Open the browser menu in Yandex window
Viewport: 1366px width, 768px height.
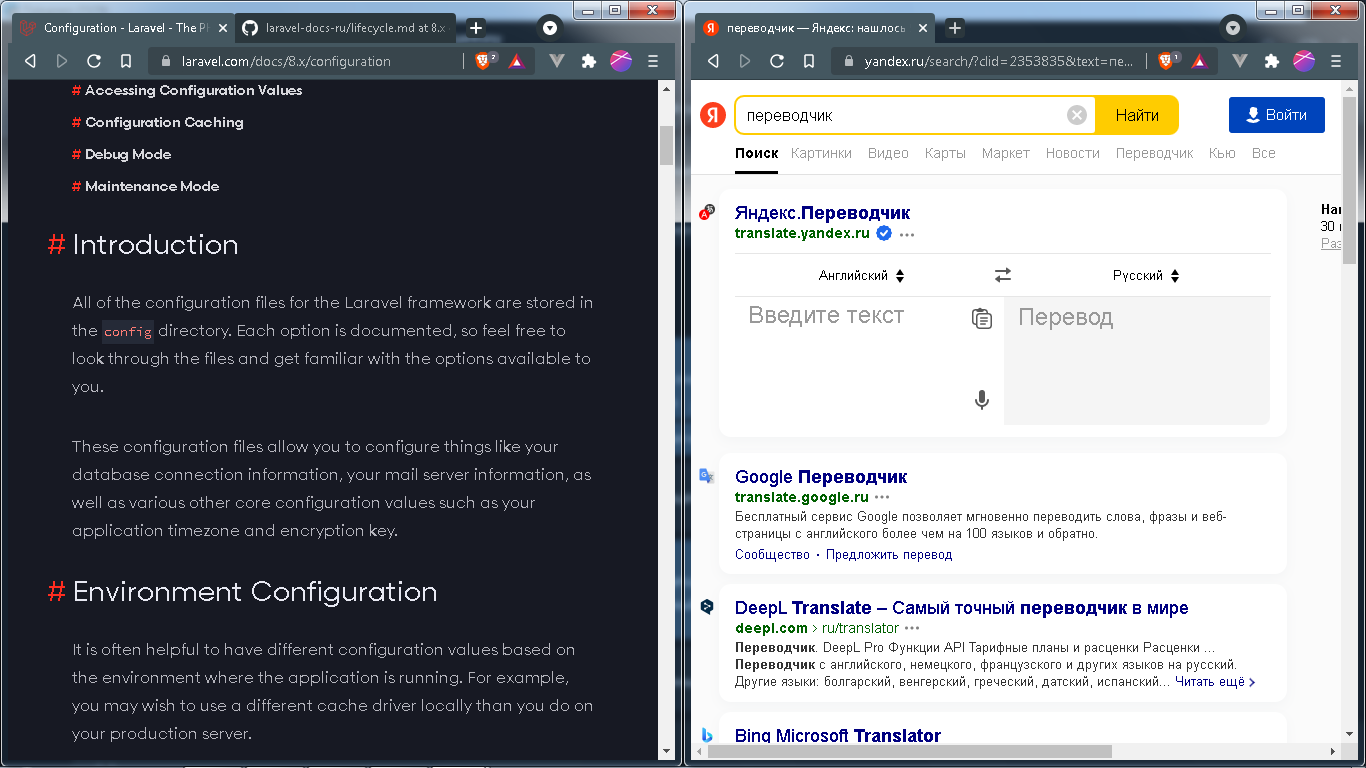click(x=1336, y=61)
